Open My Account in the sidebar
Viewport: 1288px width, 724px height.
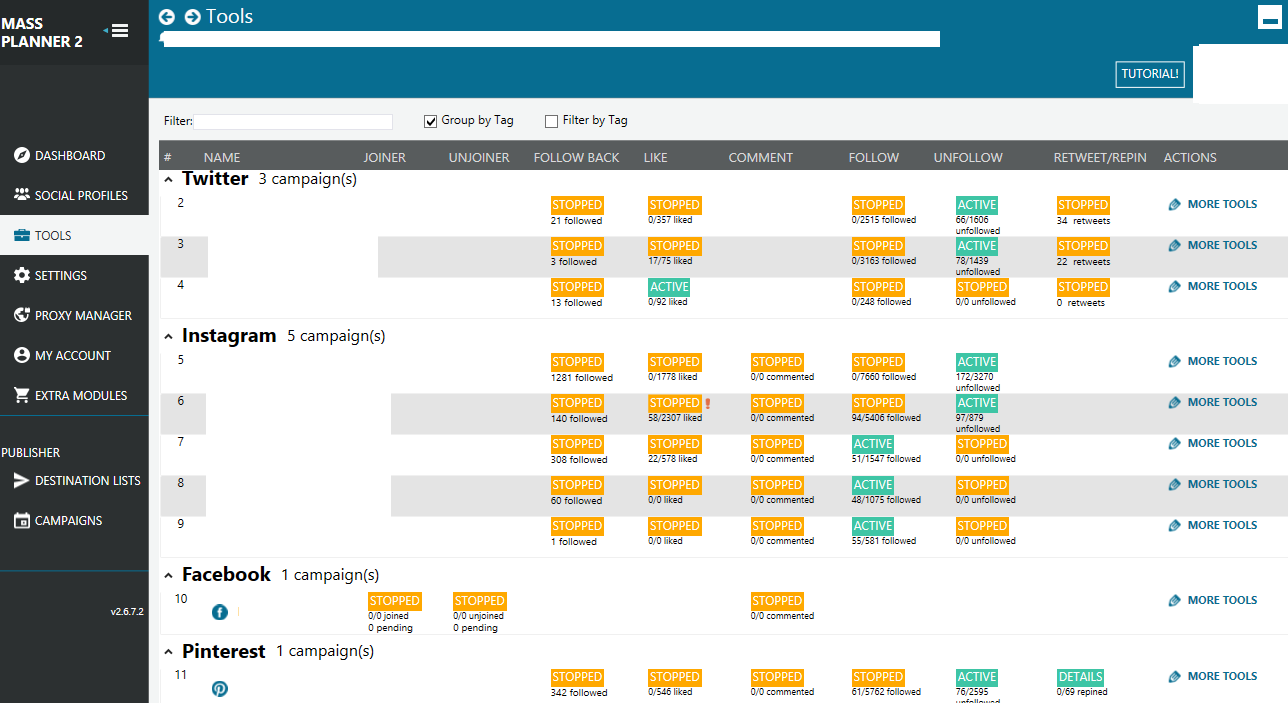(74, 355)
